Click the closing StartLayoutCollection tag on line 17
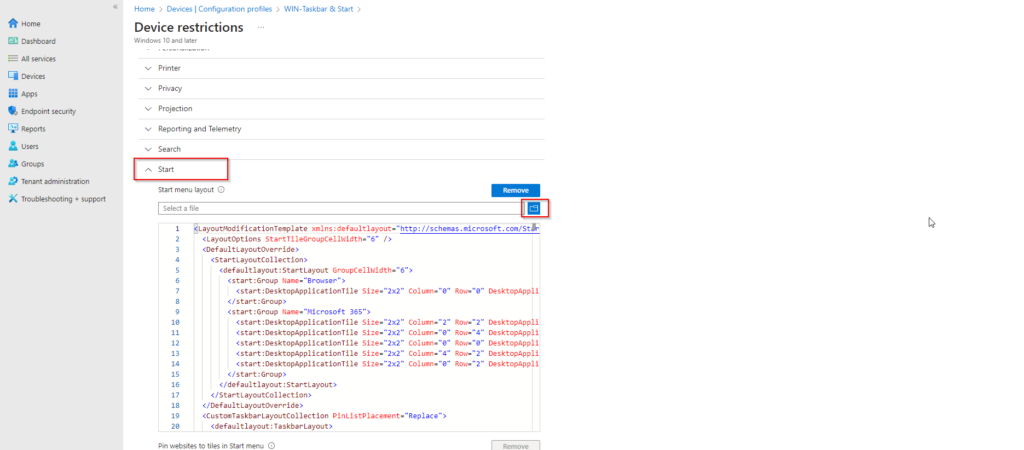 pyautogui.click(x=261, y=394)
